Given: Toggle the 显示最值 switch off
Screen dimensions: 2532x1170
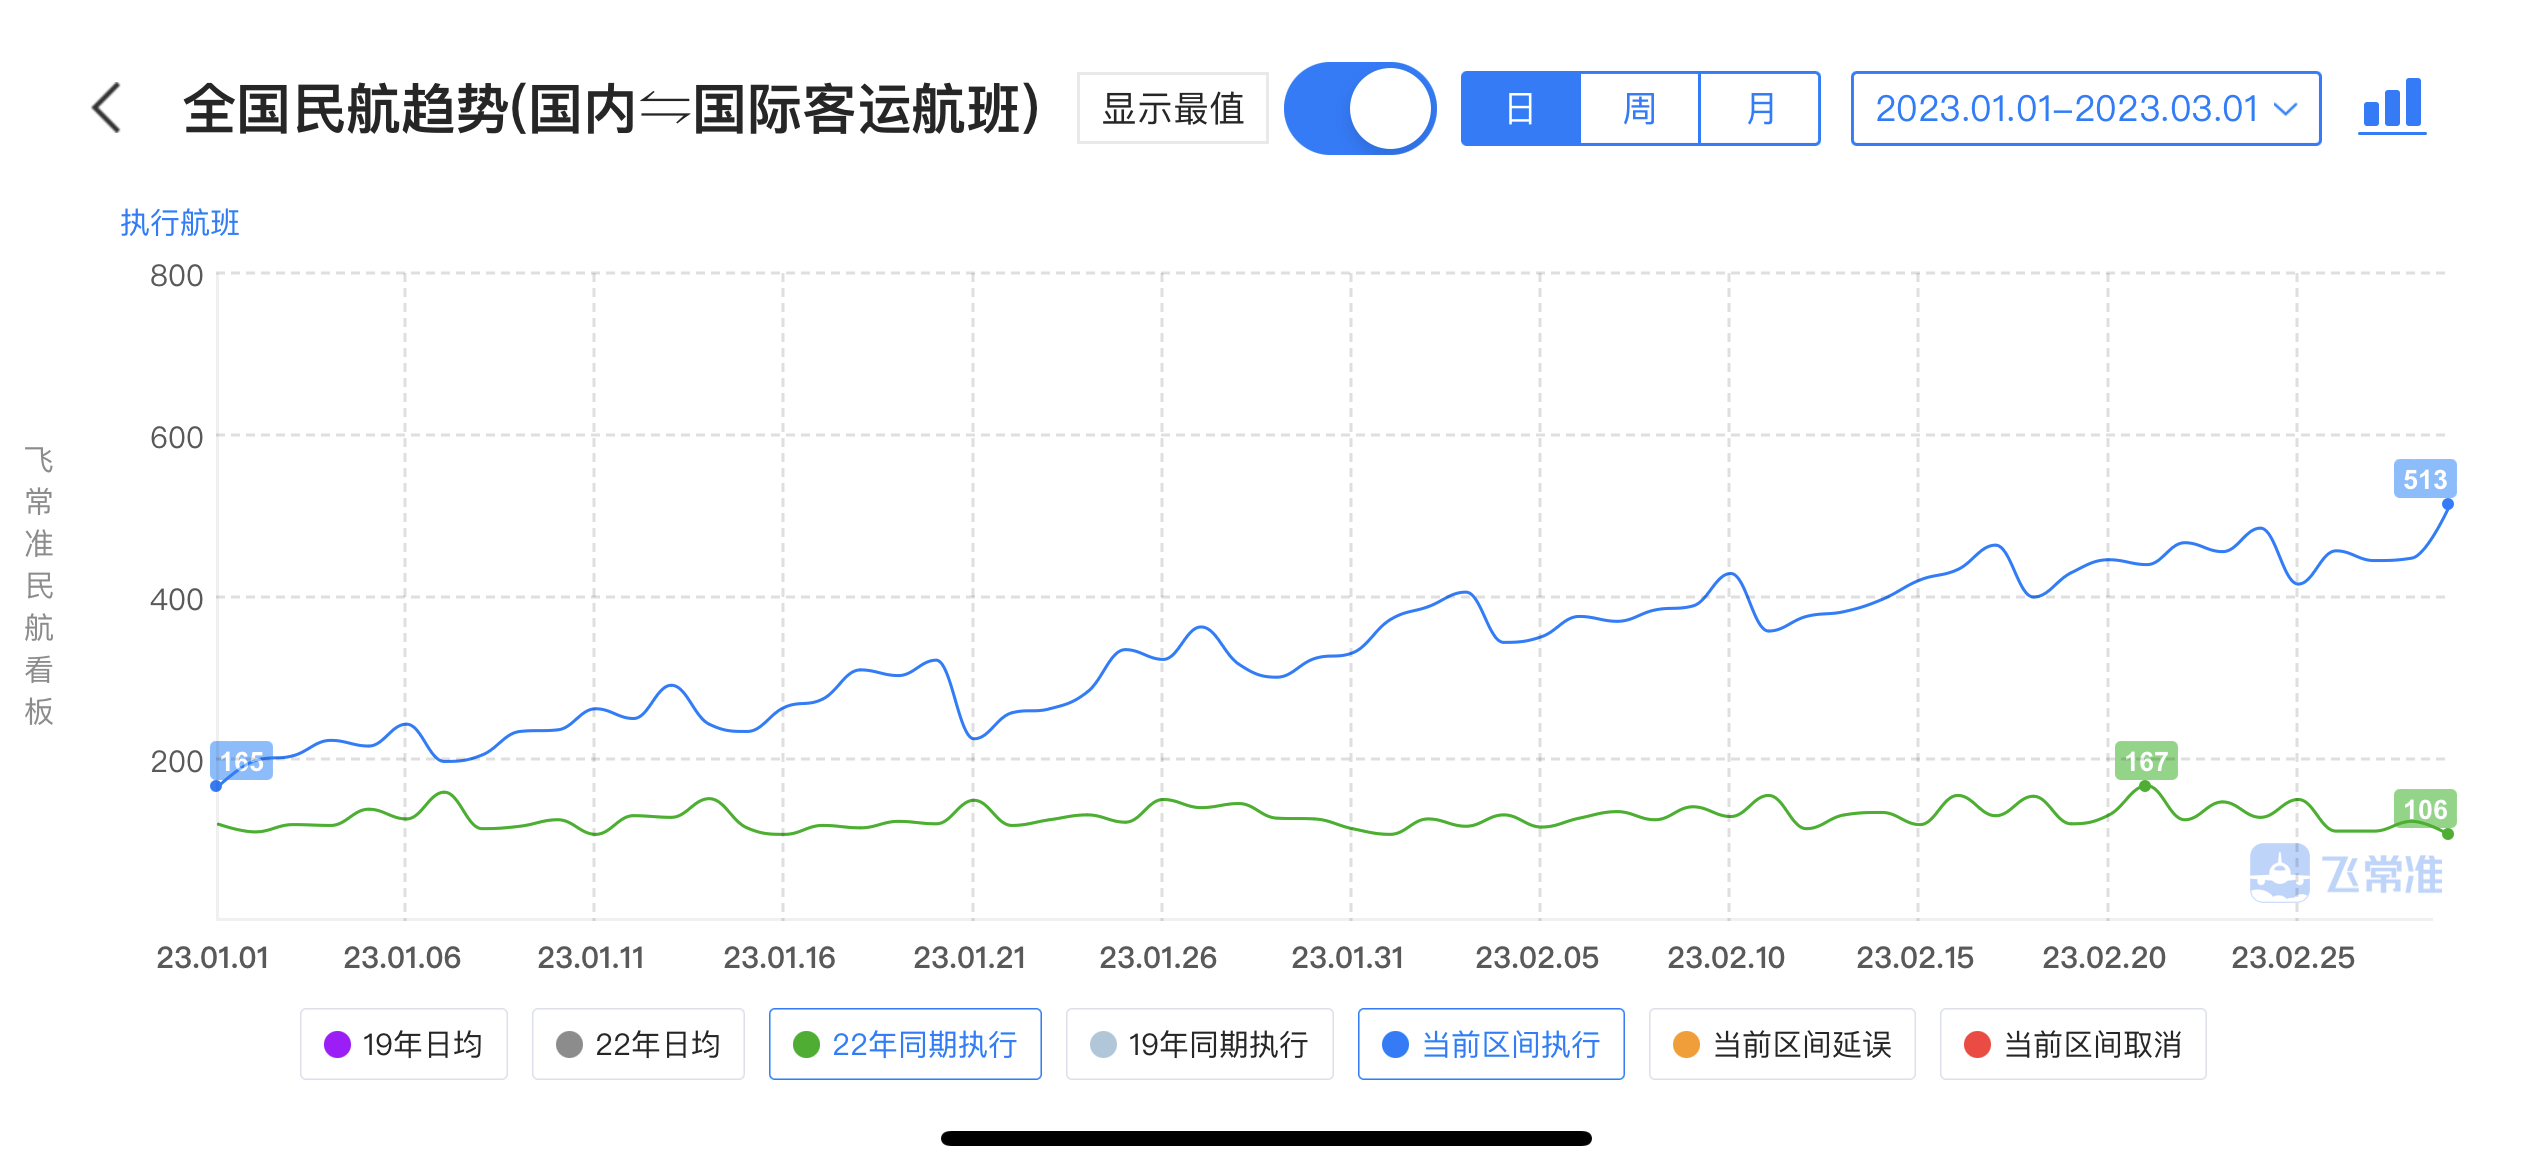Looking at the screenshot, I should (x=1359, y=108).
